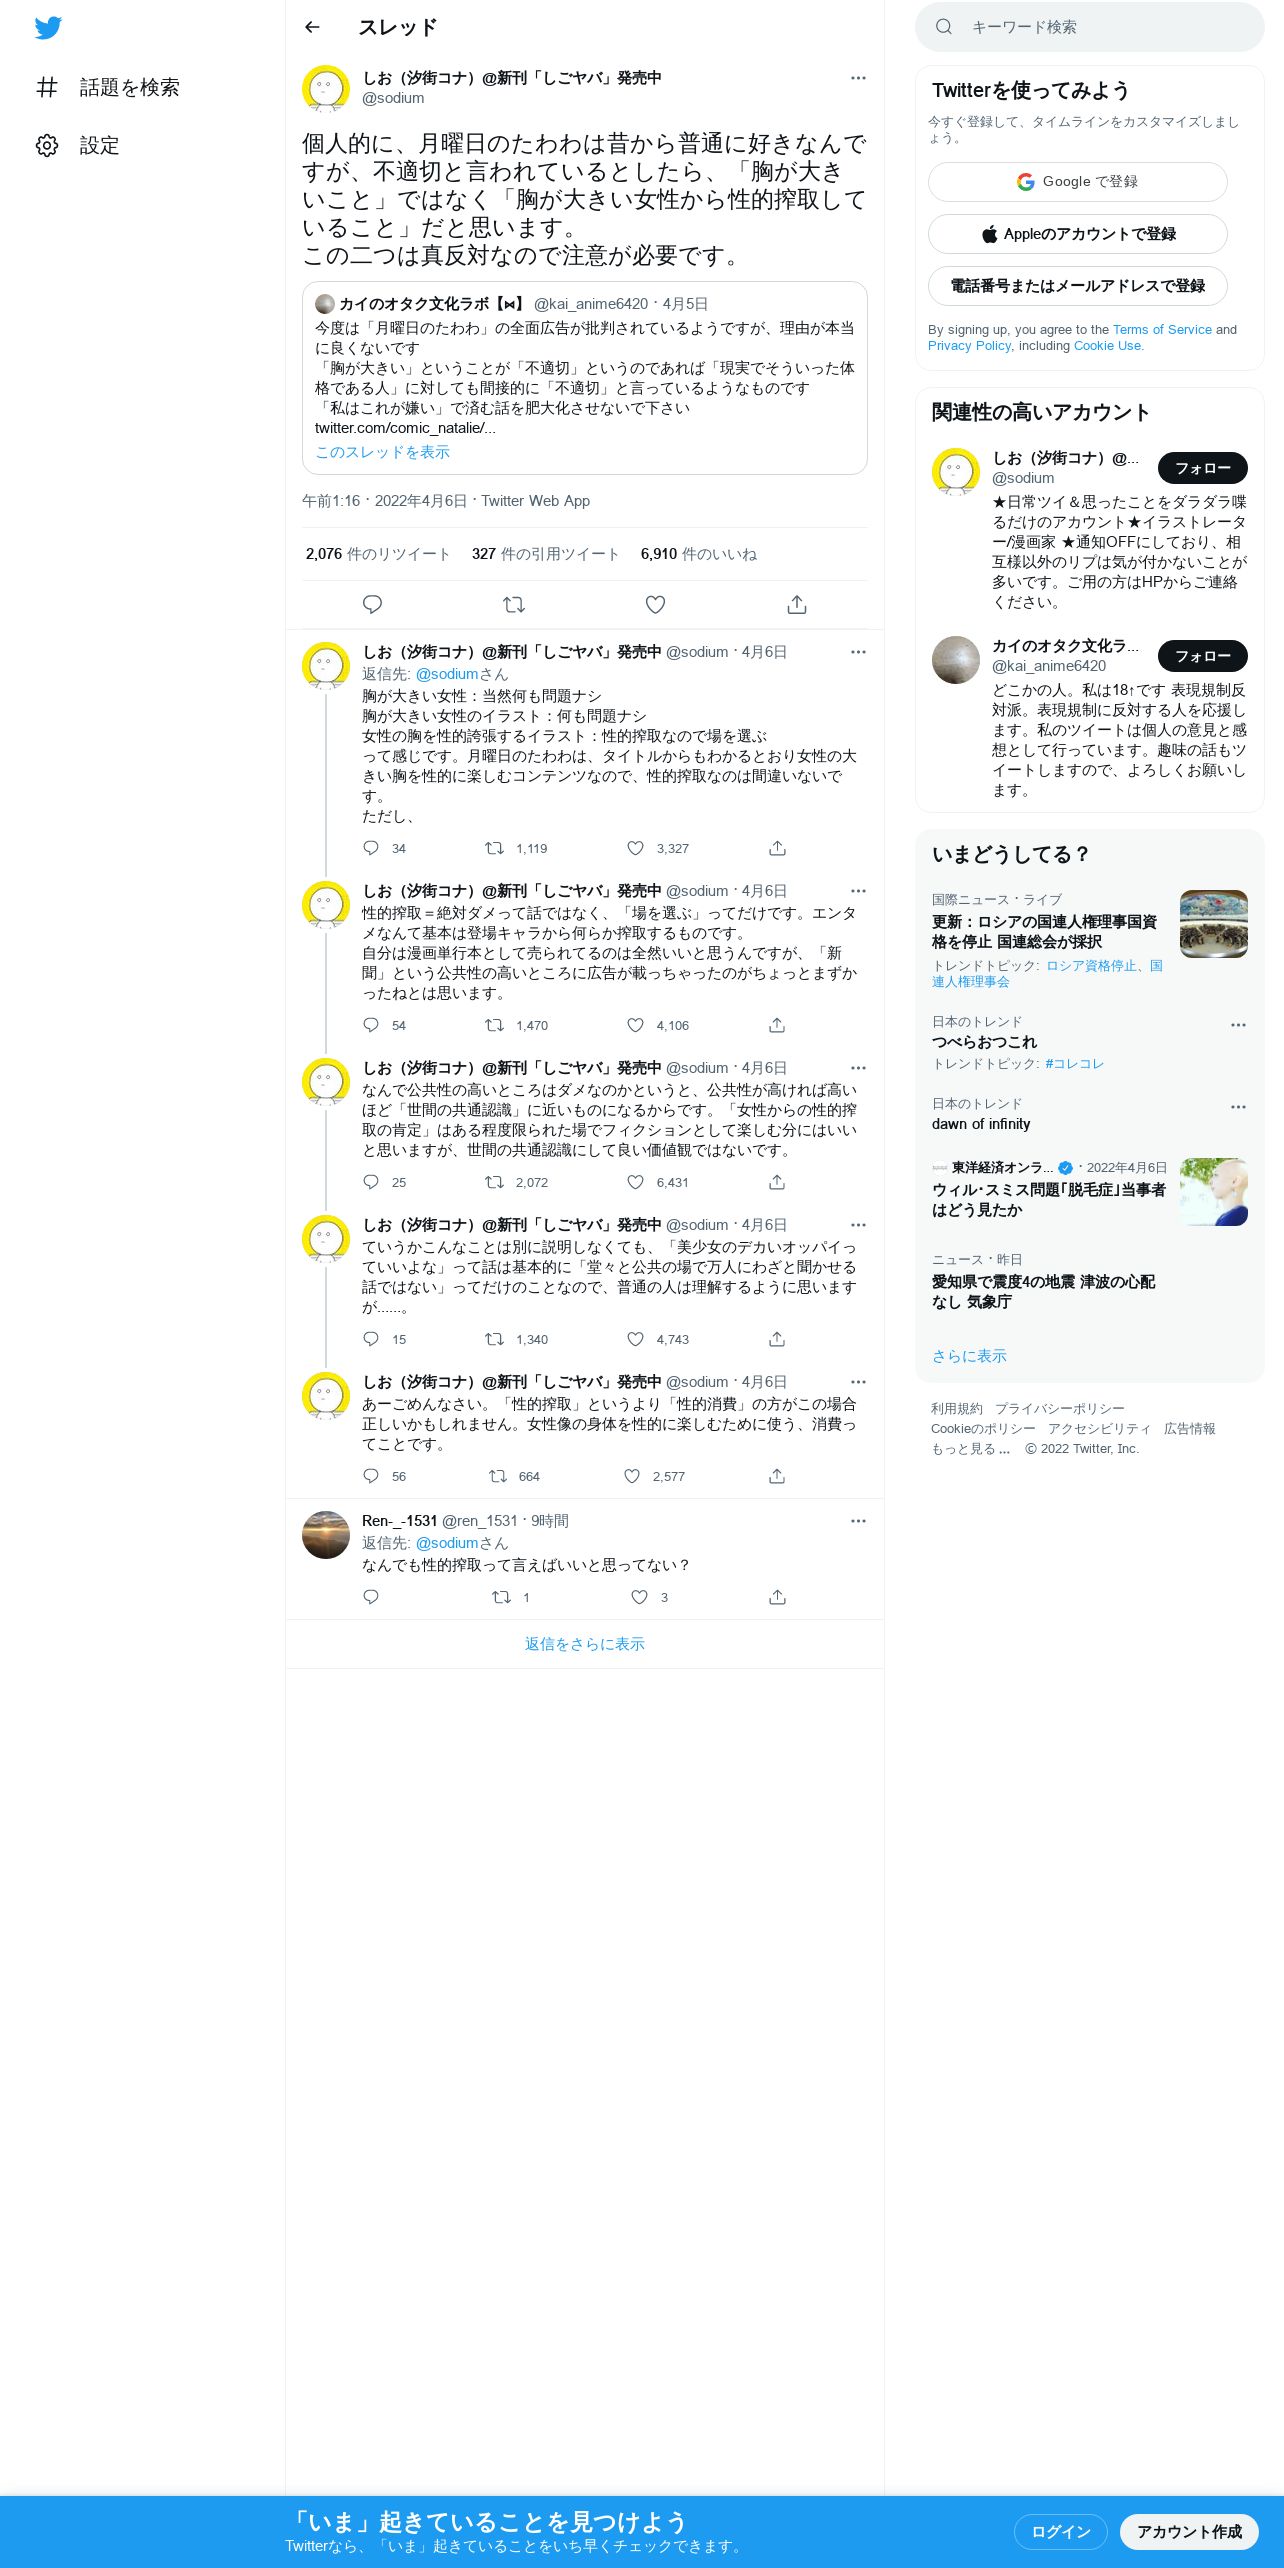Open more options on 性的搾取＝絶対ダメ reply
This screenshot has height=2568, width=1284.
858,891
